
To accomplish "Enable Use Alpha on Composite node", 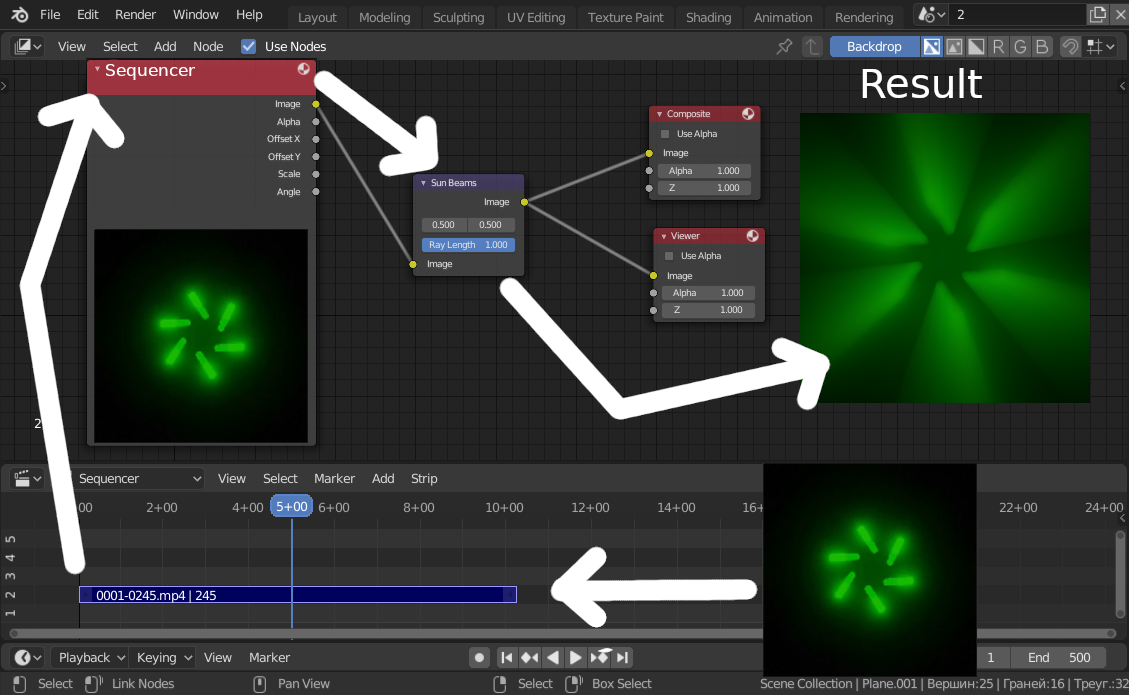I will 665,134.
